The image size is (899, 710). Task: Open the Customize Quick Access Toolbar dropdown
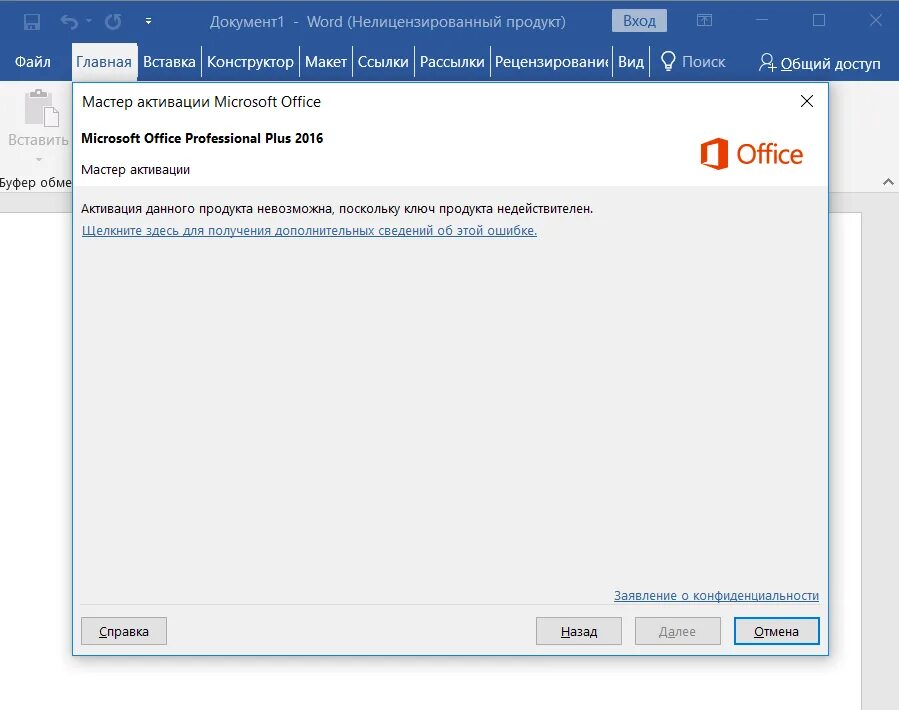(x=148, y=21)
